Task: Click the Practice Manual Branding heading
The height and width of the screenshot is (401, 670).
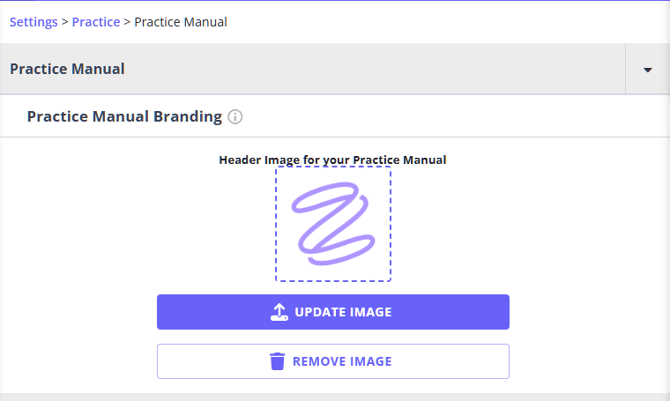Action: (124, 116)
